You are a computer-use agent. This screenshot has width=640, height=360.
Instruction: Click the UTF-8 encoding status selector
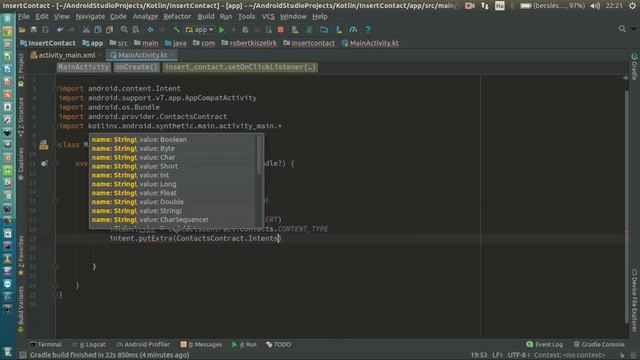point(518,355)
